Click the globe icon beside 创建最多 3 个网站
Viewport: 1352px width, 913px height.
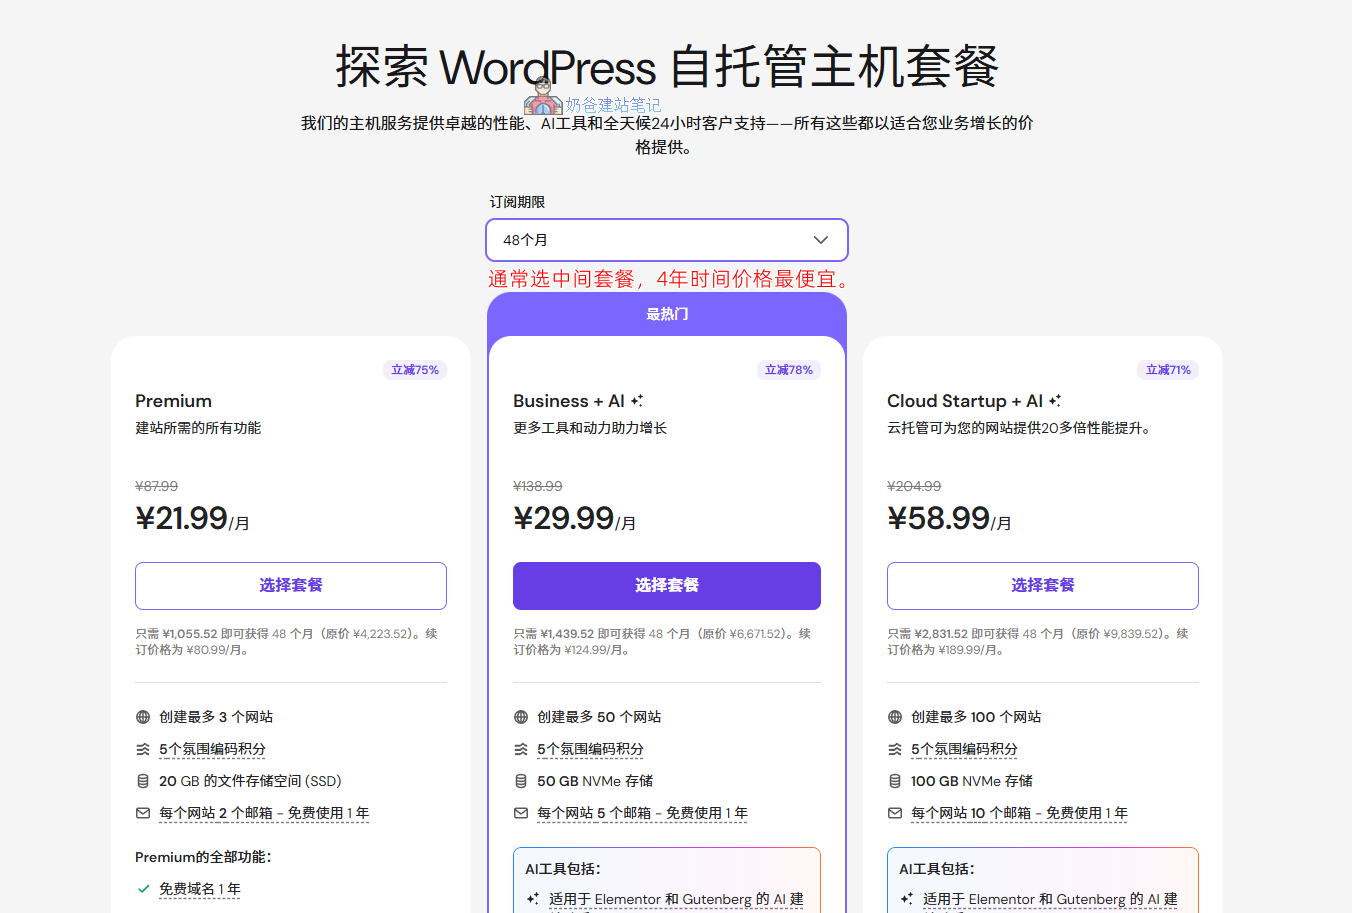(143, 717)
